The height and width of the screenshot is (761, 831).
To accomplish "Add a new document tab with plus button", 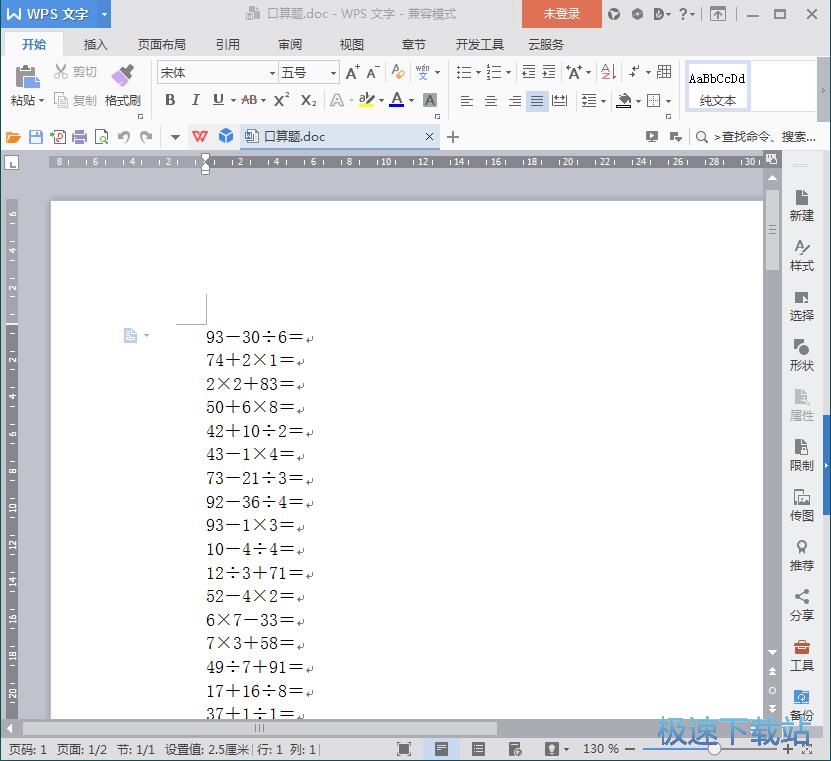I will point(453,137).
